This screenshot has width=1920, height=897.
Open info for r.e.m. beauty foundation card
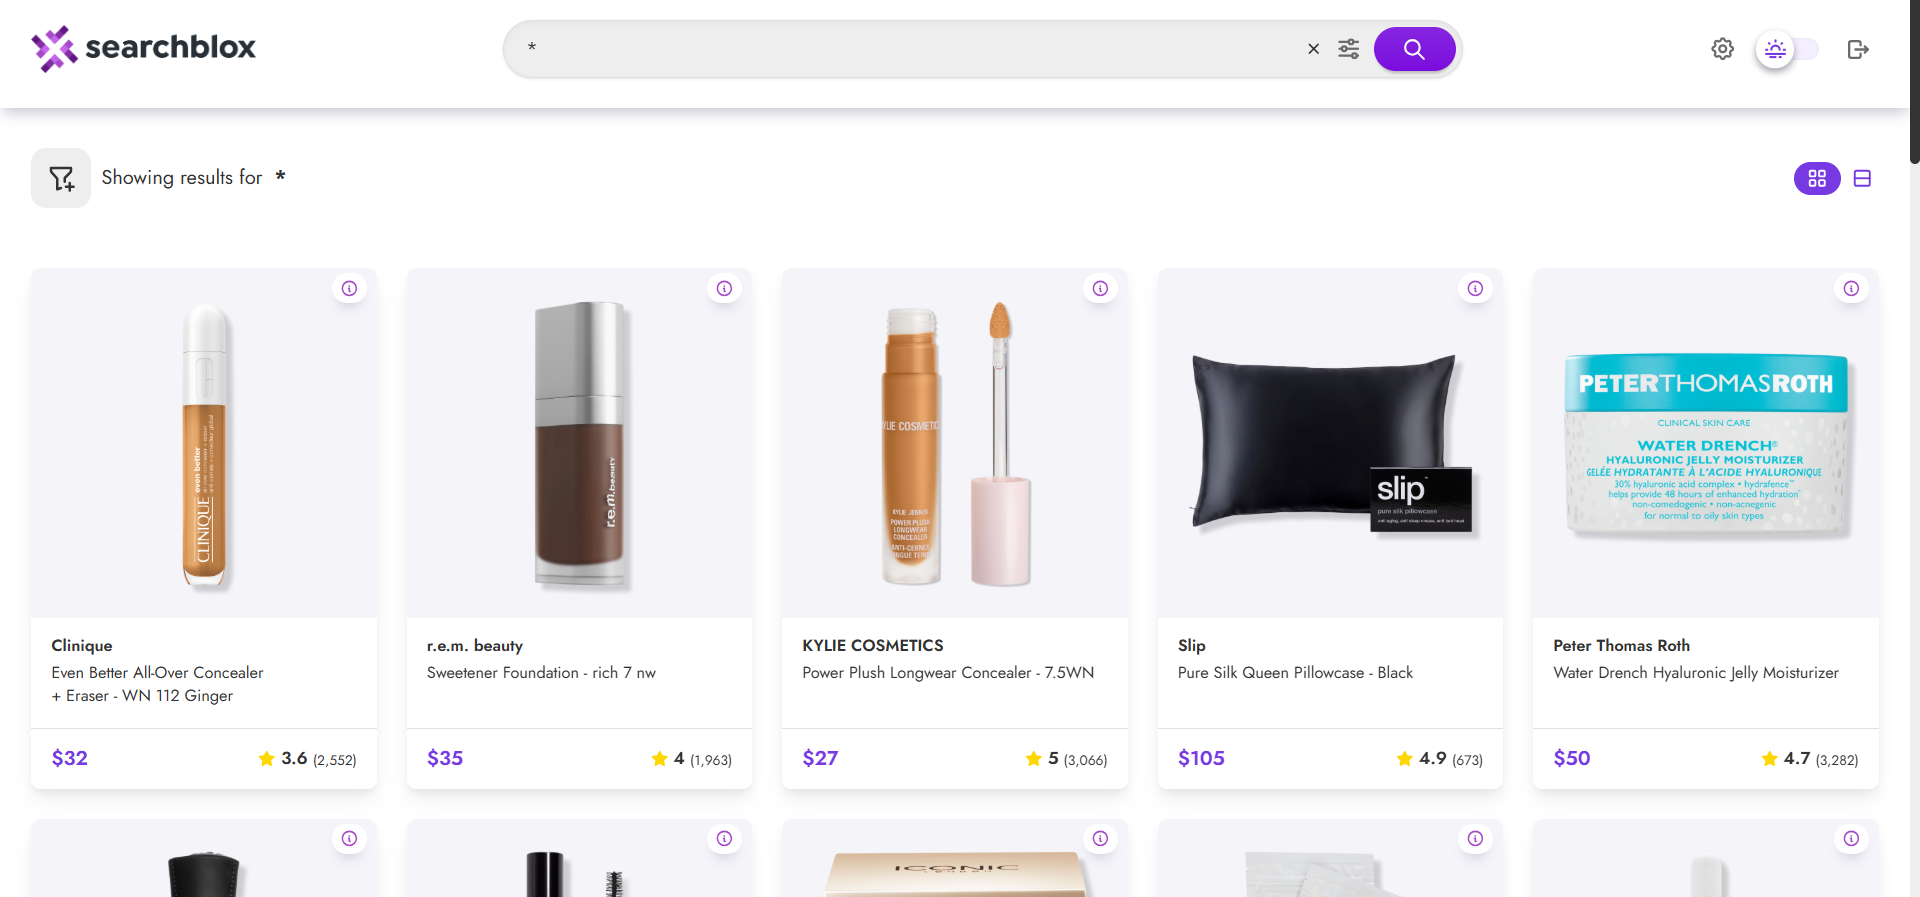(x=725, y=288)
